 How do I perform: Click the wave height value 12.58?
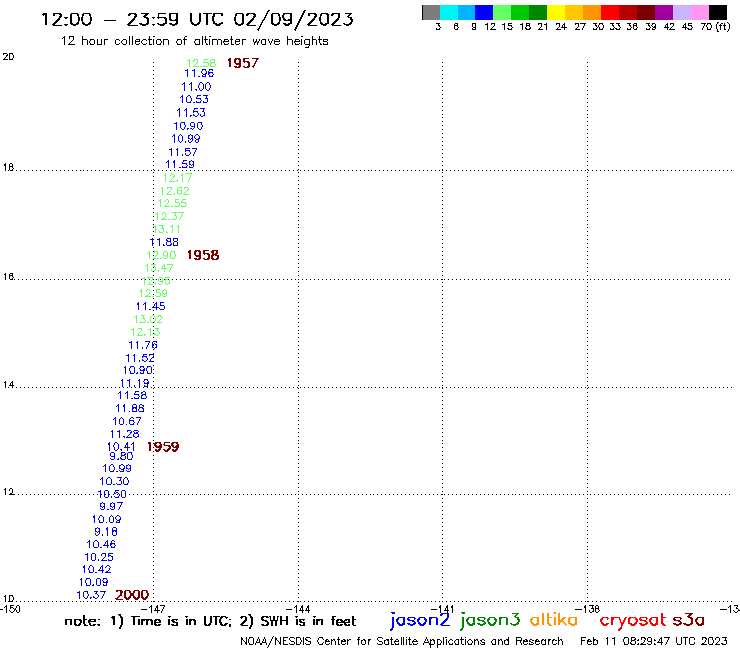point(201,63)
